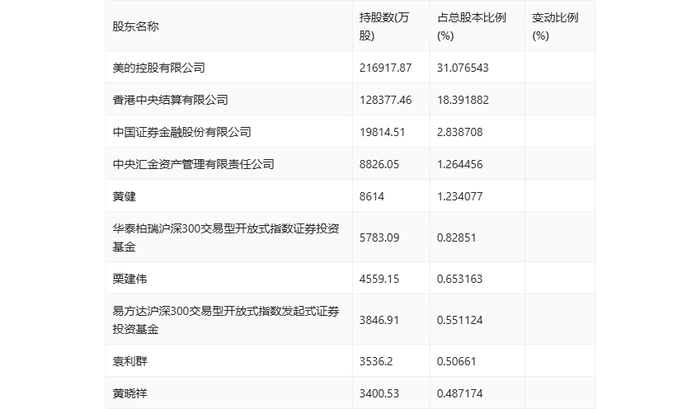Click the percentage 0.551124

point(460,320)
